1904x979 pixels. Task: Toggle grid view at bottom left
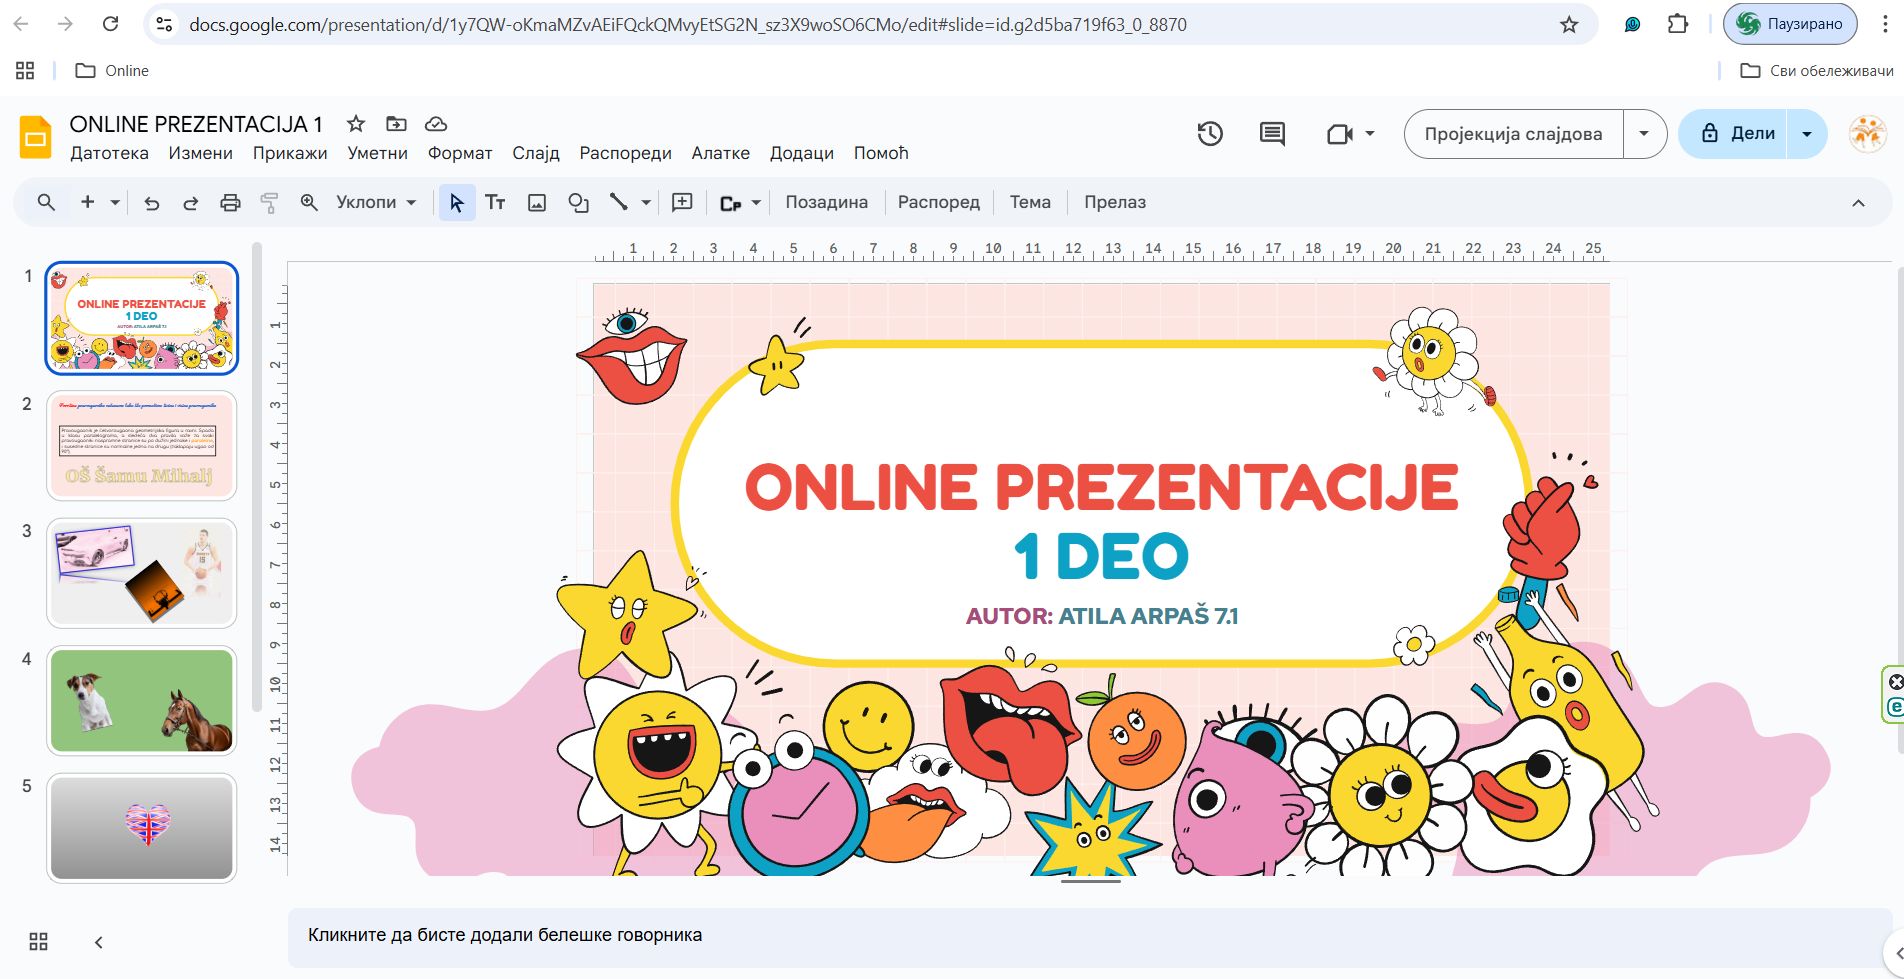[x=38, y=942]
